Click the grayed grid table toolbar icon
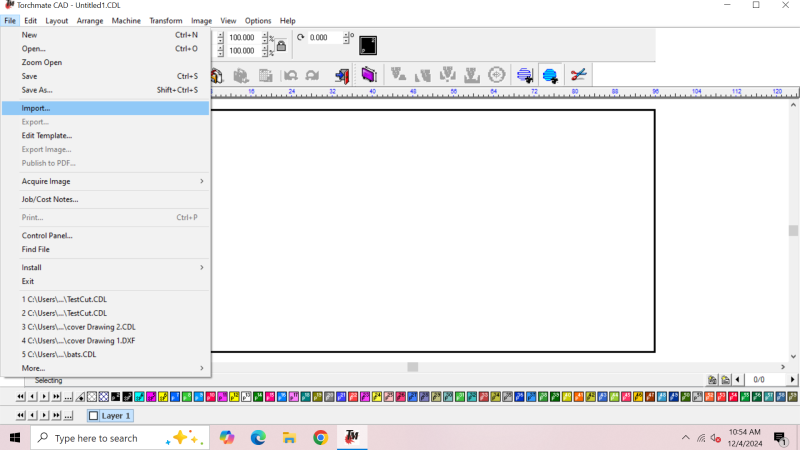This screenshot has width=800, height=450. pyautogui.click(x=265, y=76)
